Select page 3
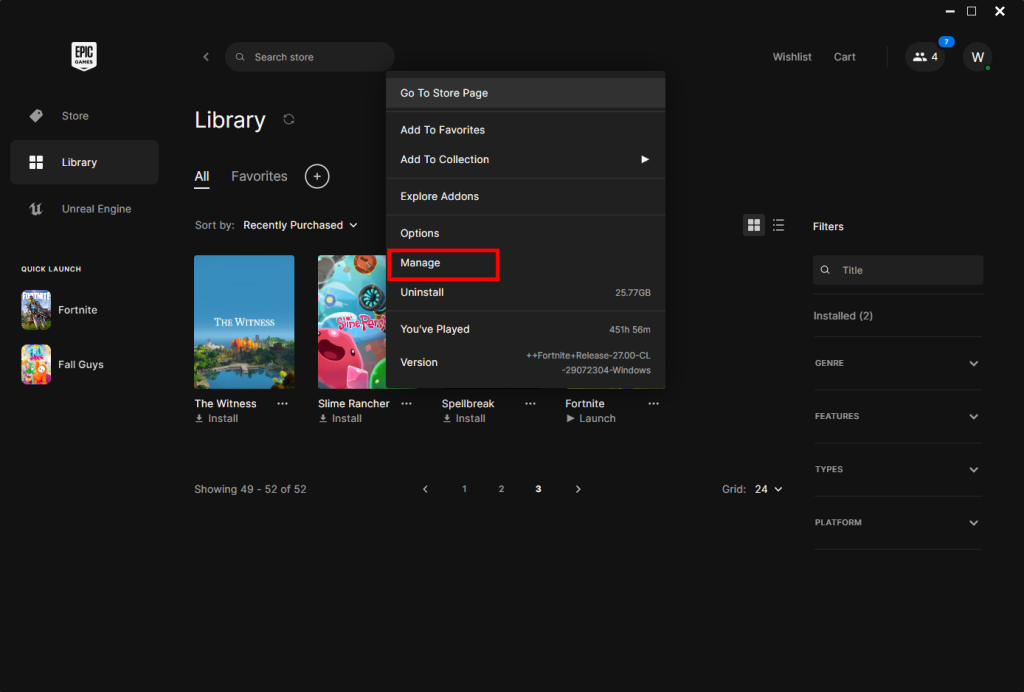 point(538,489)
